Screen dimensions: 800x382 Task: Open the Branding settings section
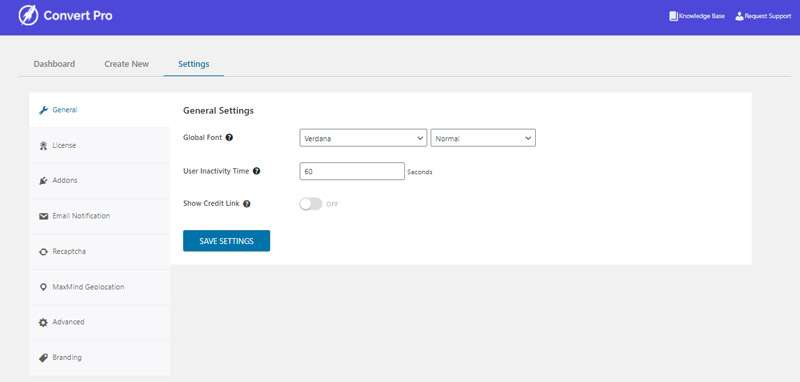(x=99, y=358)
